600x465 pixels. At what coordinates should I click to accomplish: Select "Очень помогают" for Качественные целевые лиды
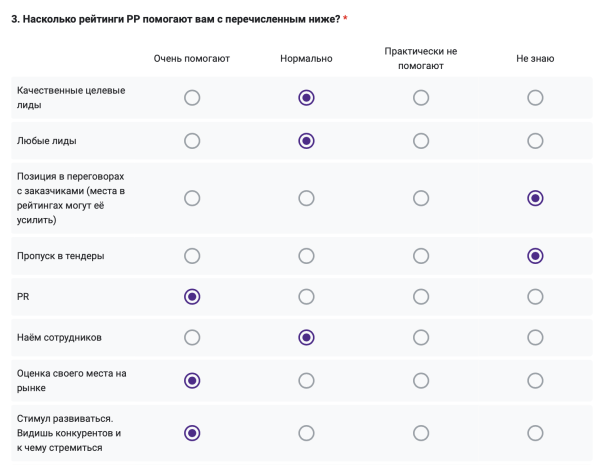pyautogui.click(x=192, y=97)
